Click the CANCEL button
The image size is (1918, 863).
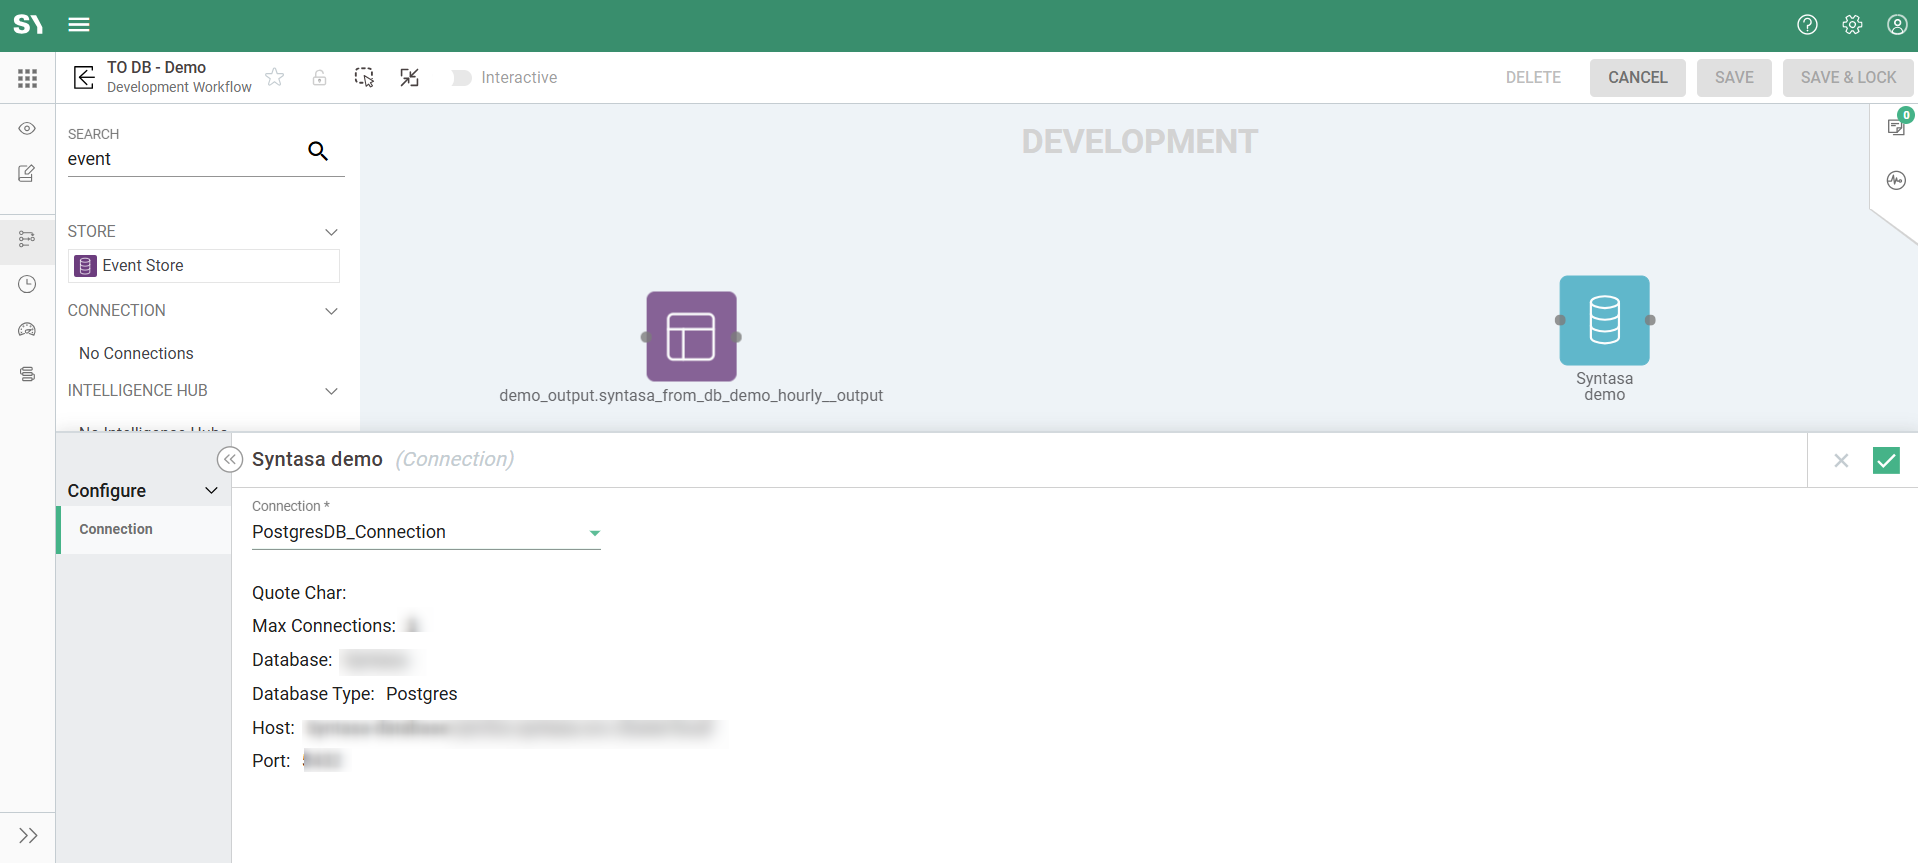1637,78
